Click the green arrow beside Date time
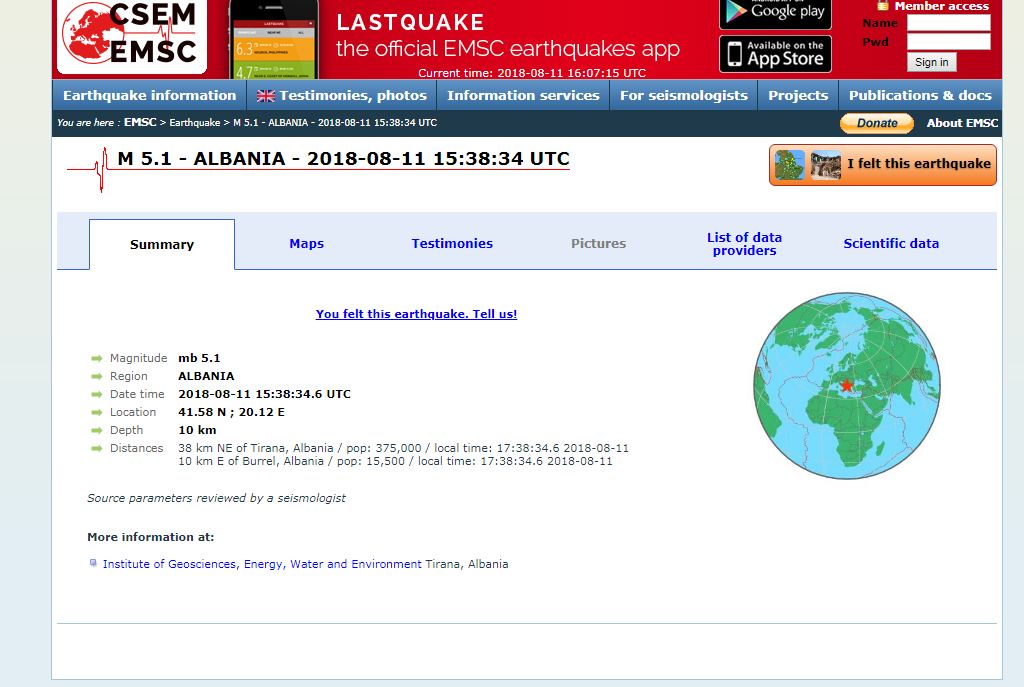 click(97, 394)
